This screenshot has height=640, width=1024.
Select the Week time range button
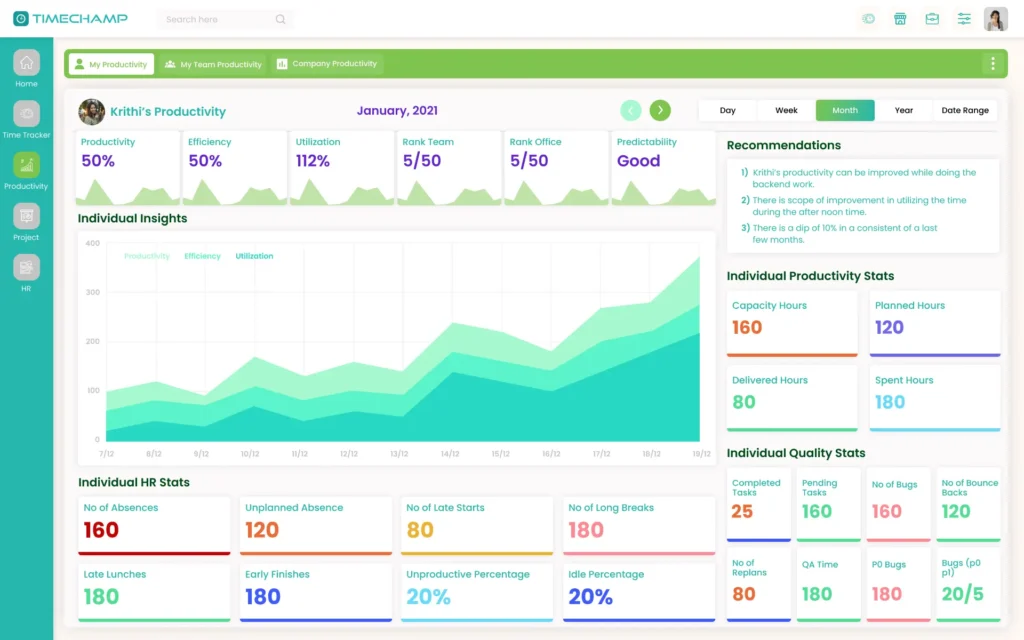pos(786,110)
